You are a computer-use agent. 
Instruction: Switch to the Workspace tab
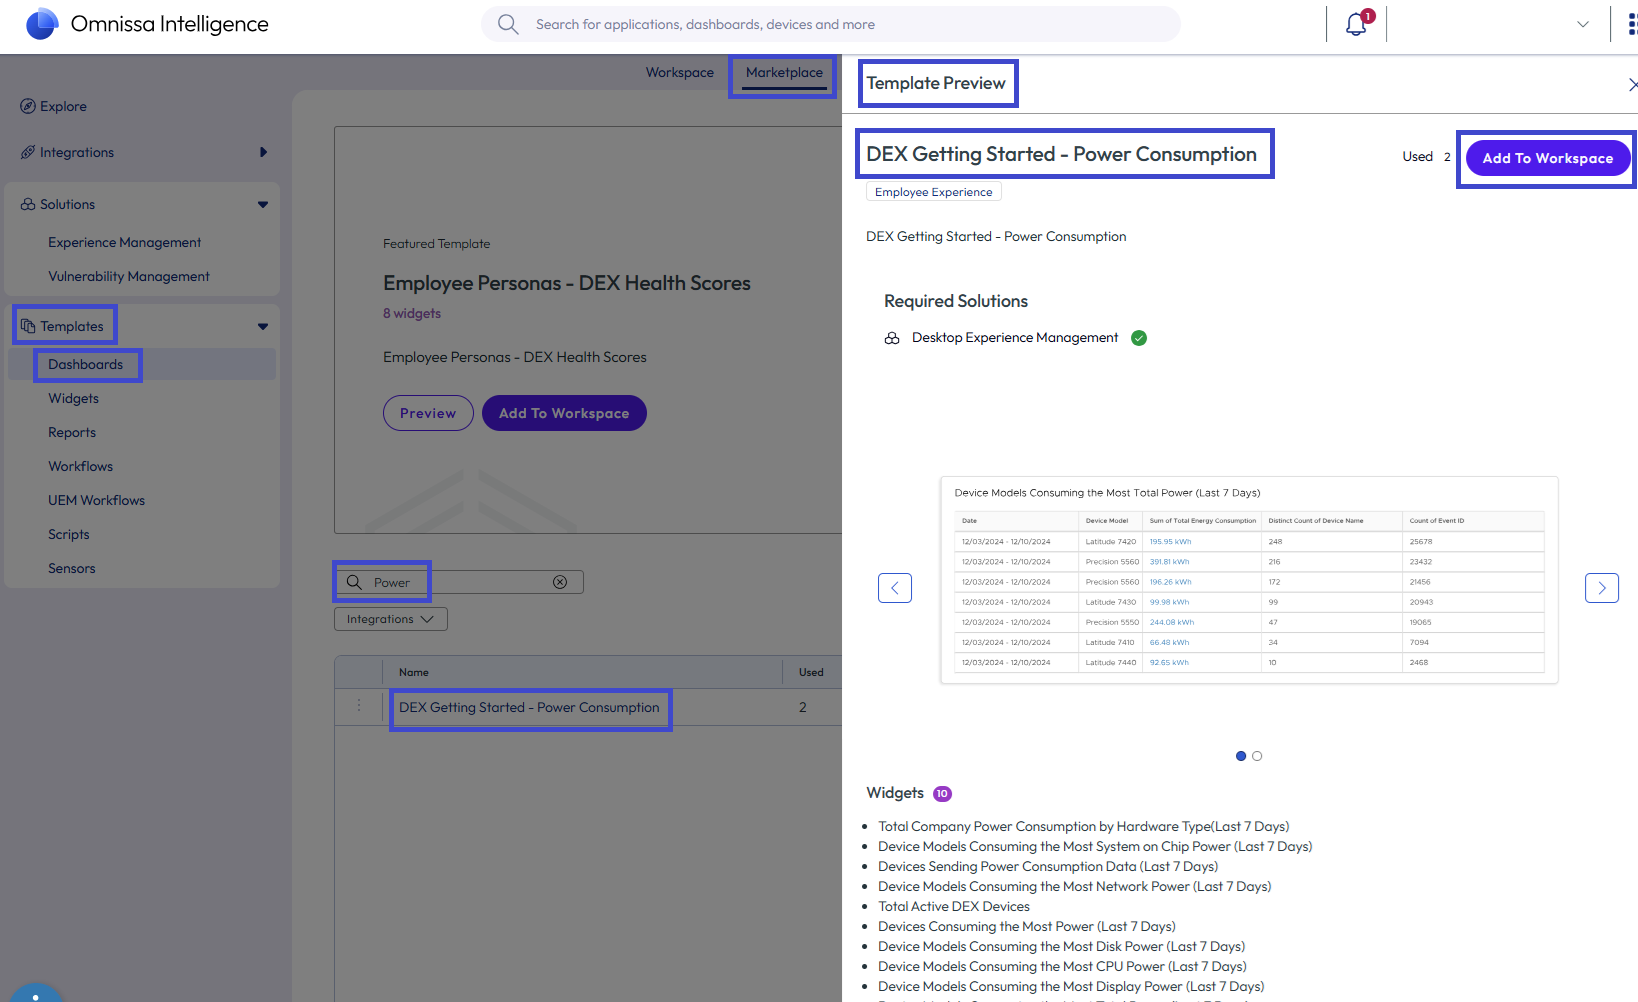680,72
